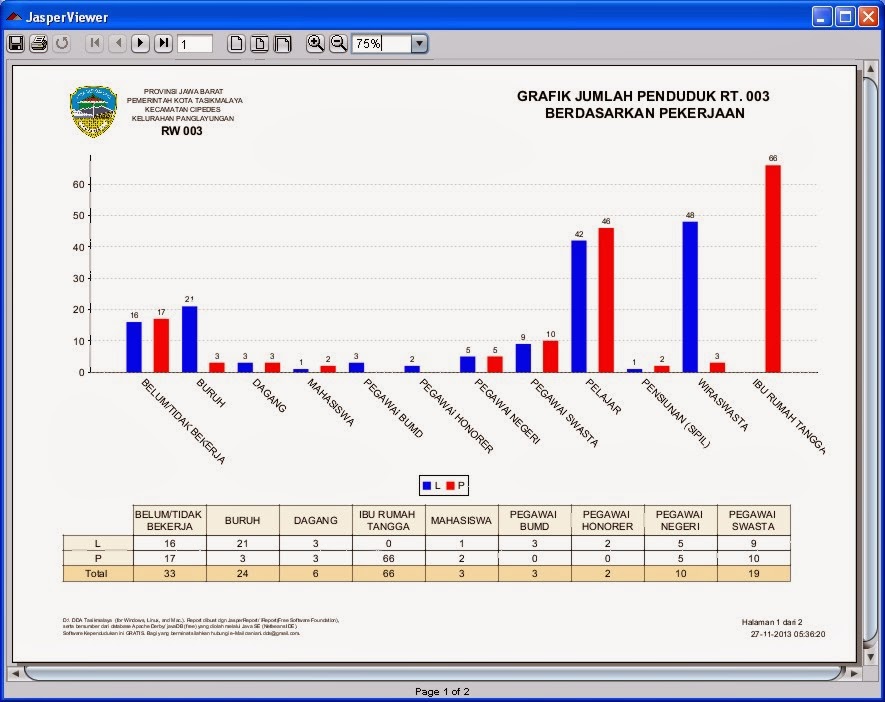The width and height of the screenshot is (885, 702).
Task: Click the red P legend swatch
Action: [x=450, y=485]
